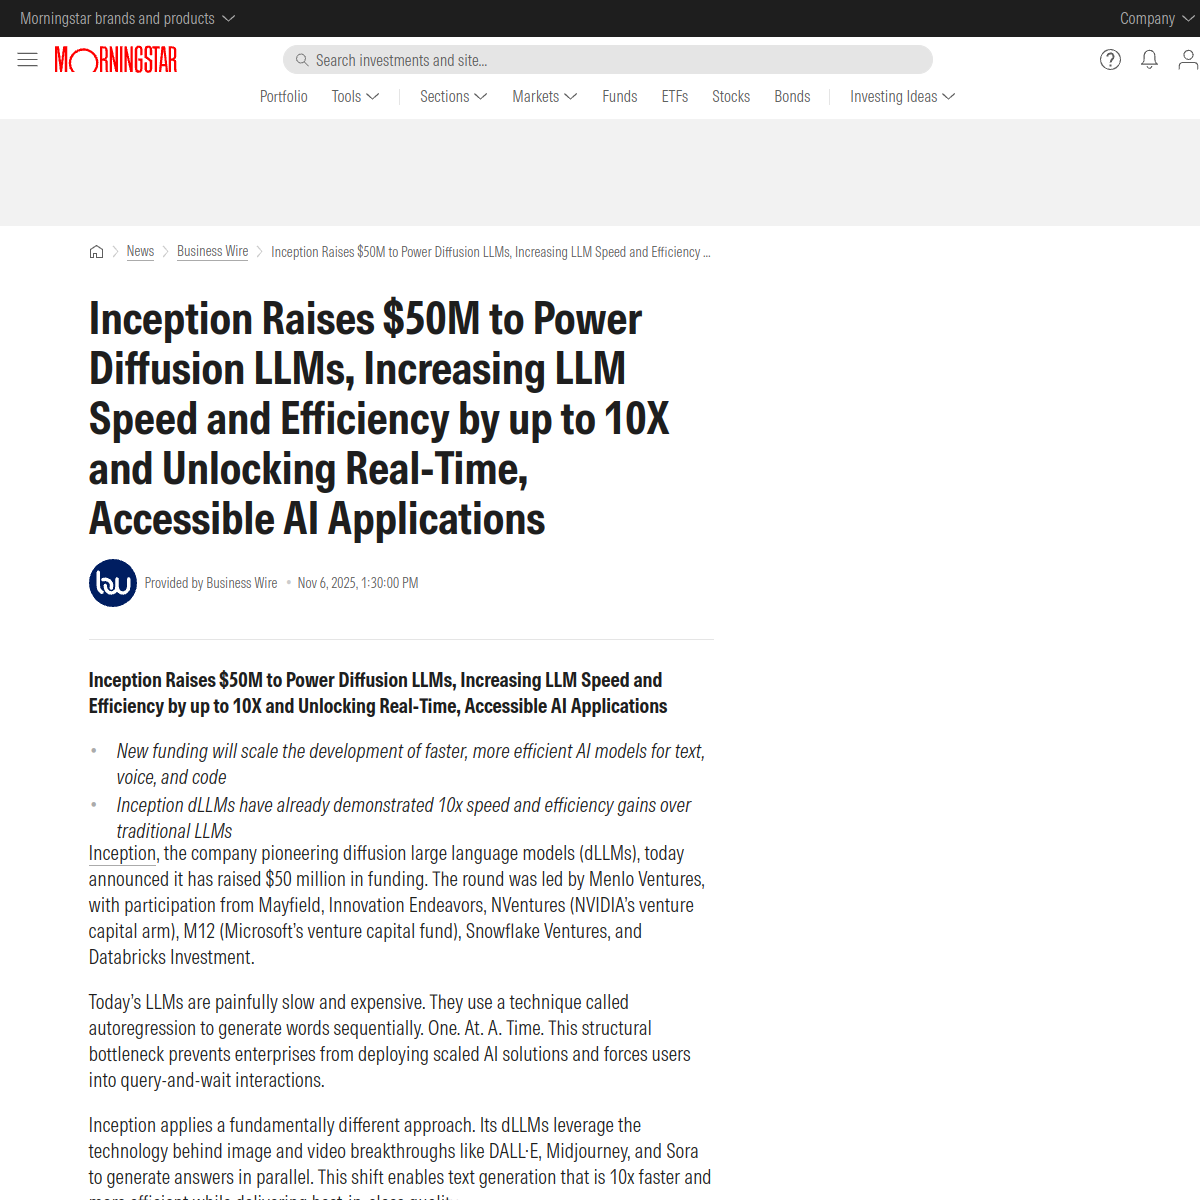Open the Portfolio page
Image resolution: width=1200 pixels, height=1200 pixels.
pos(283,96)
